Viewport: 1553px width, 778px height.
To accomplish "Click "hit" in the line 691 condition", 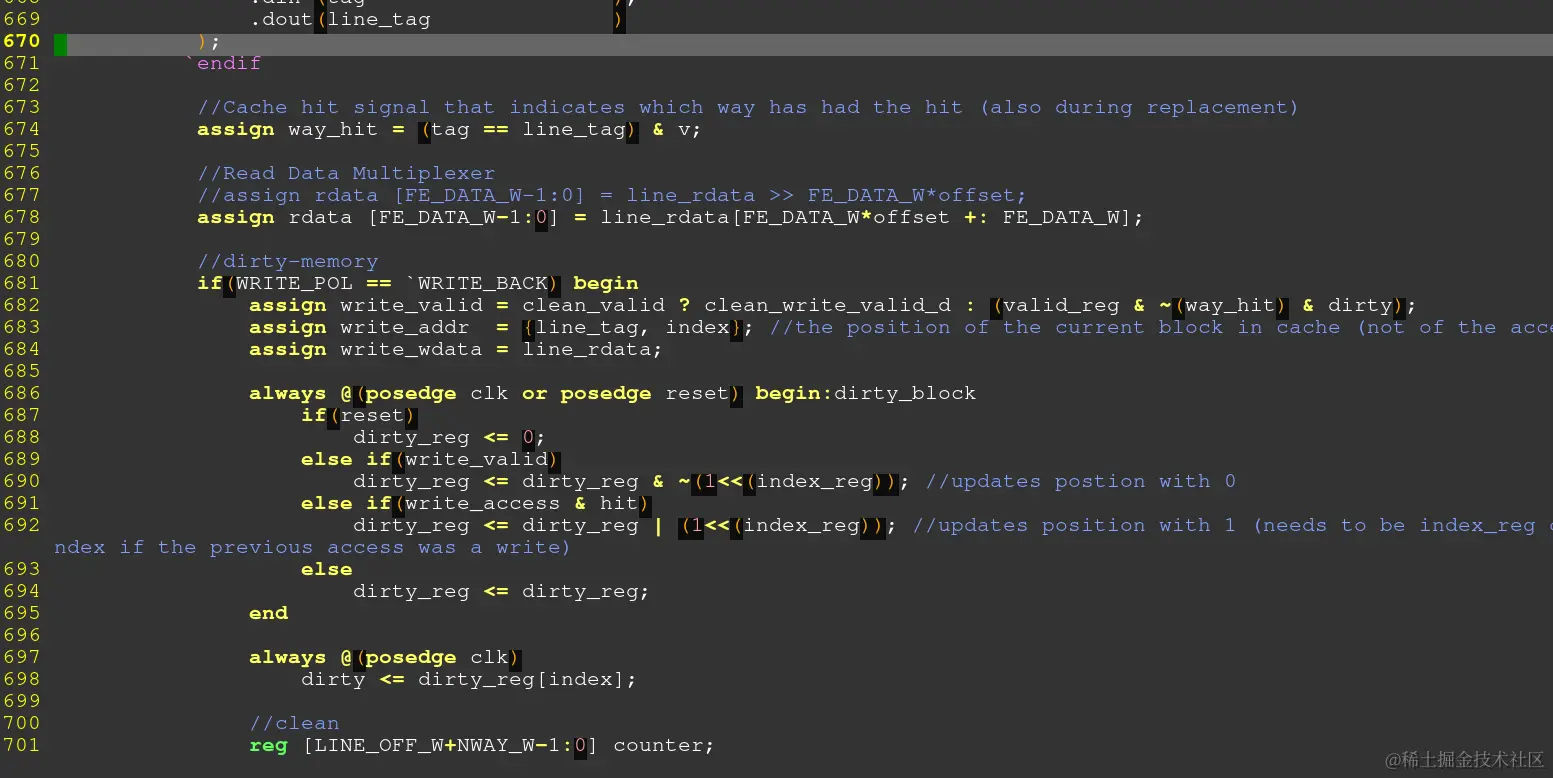I will [x=619, y=503].
